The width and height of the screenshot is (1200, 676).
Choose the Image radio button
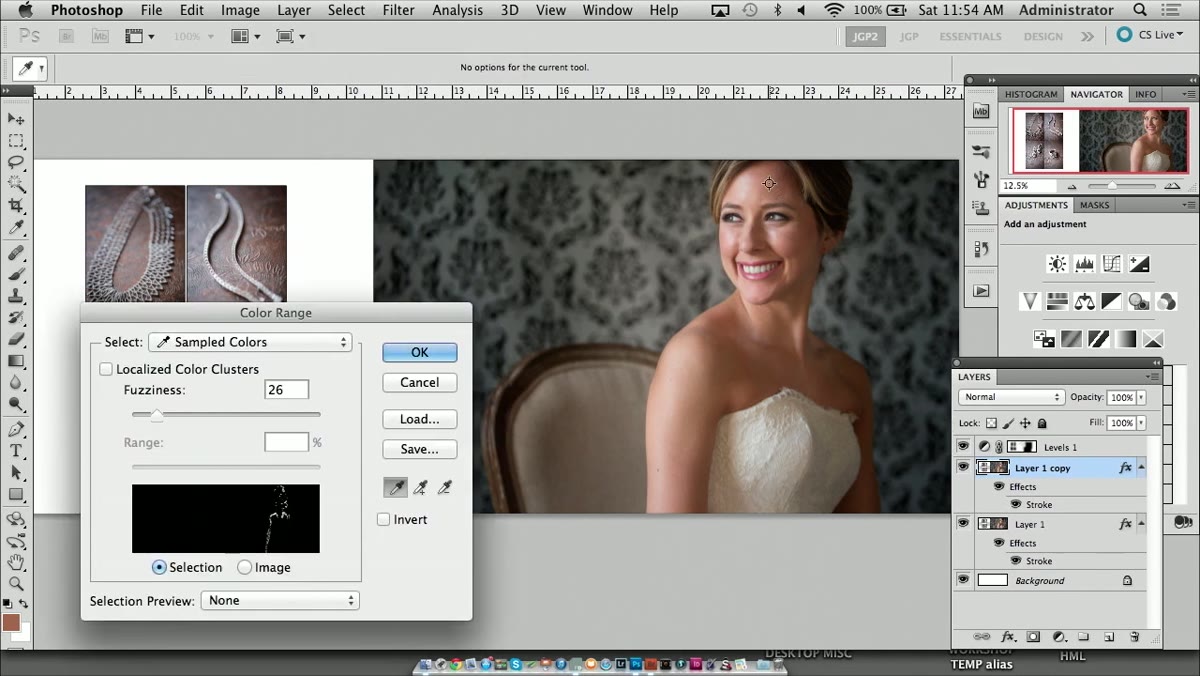(x=245, y=567)
